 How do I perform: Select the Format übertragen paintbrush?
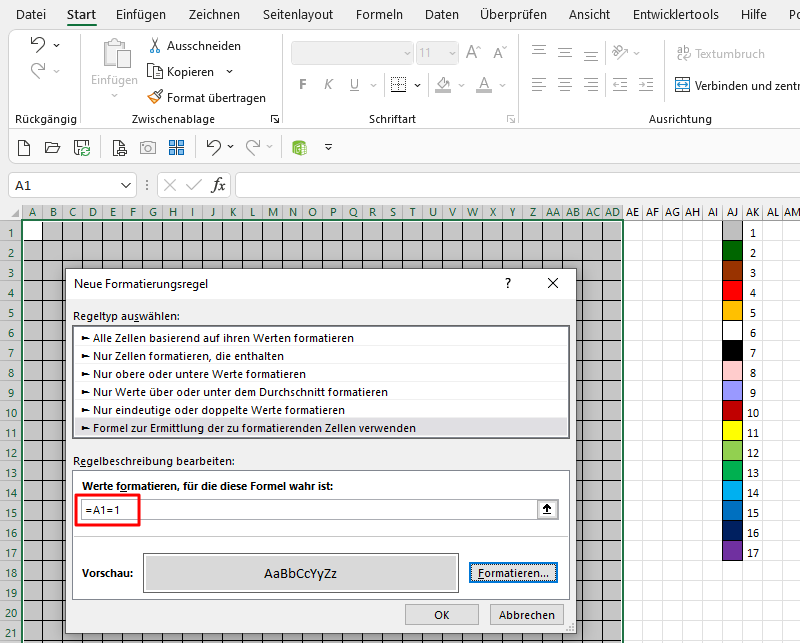coord(155,98)
